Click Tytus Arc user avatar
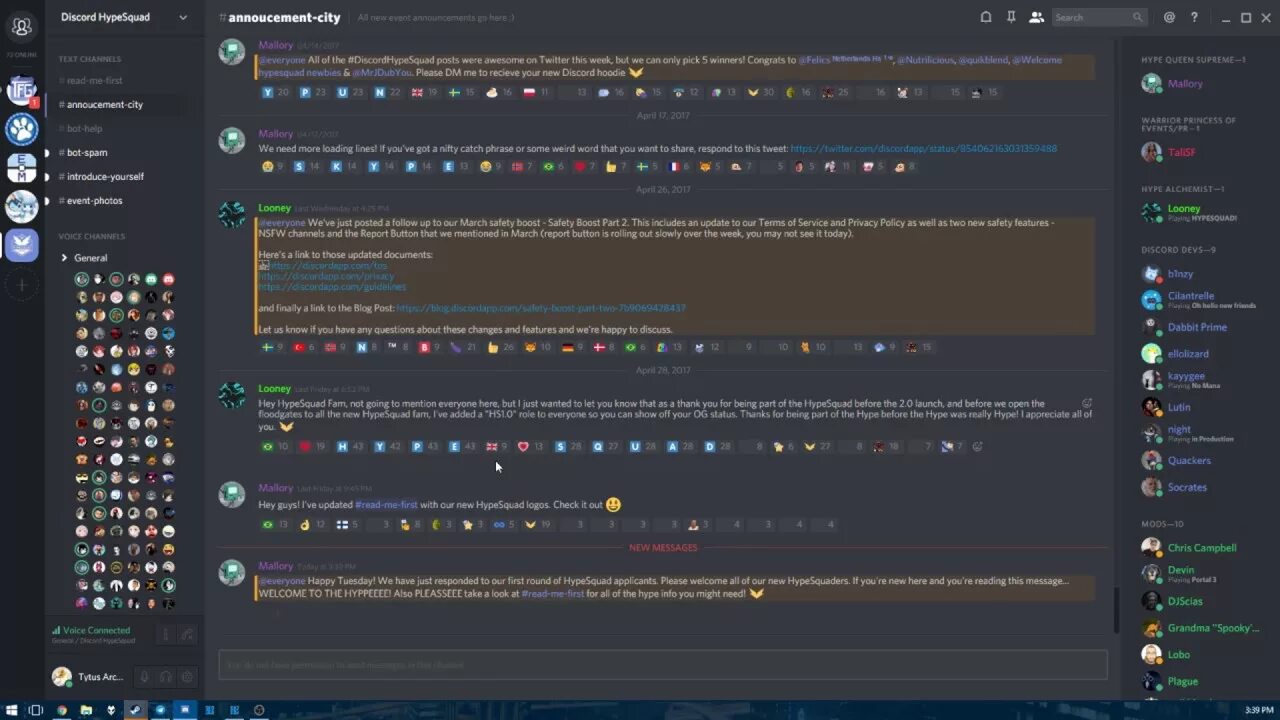Viewport: 1280px width, 720px height. coord(62,677)
